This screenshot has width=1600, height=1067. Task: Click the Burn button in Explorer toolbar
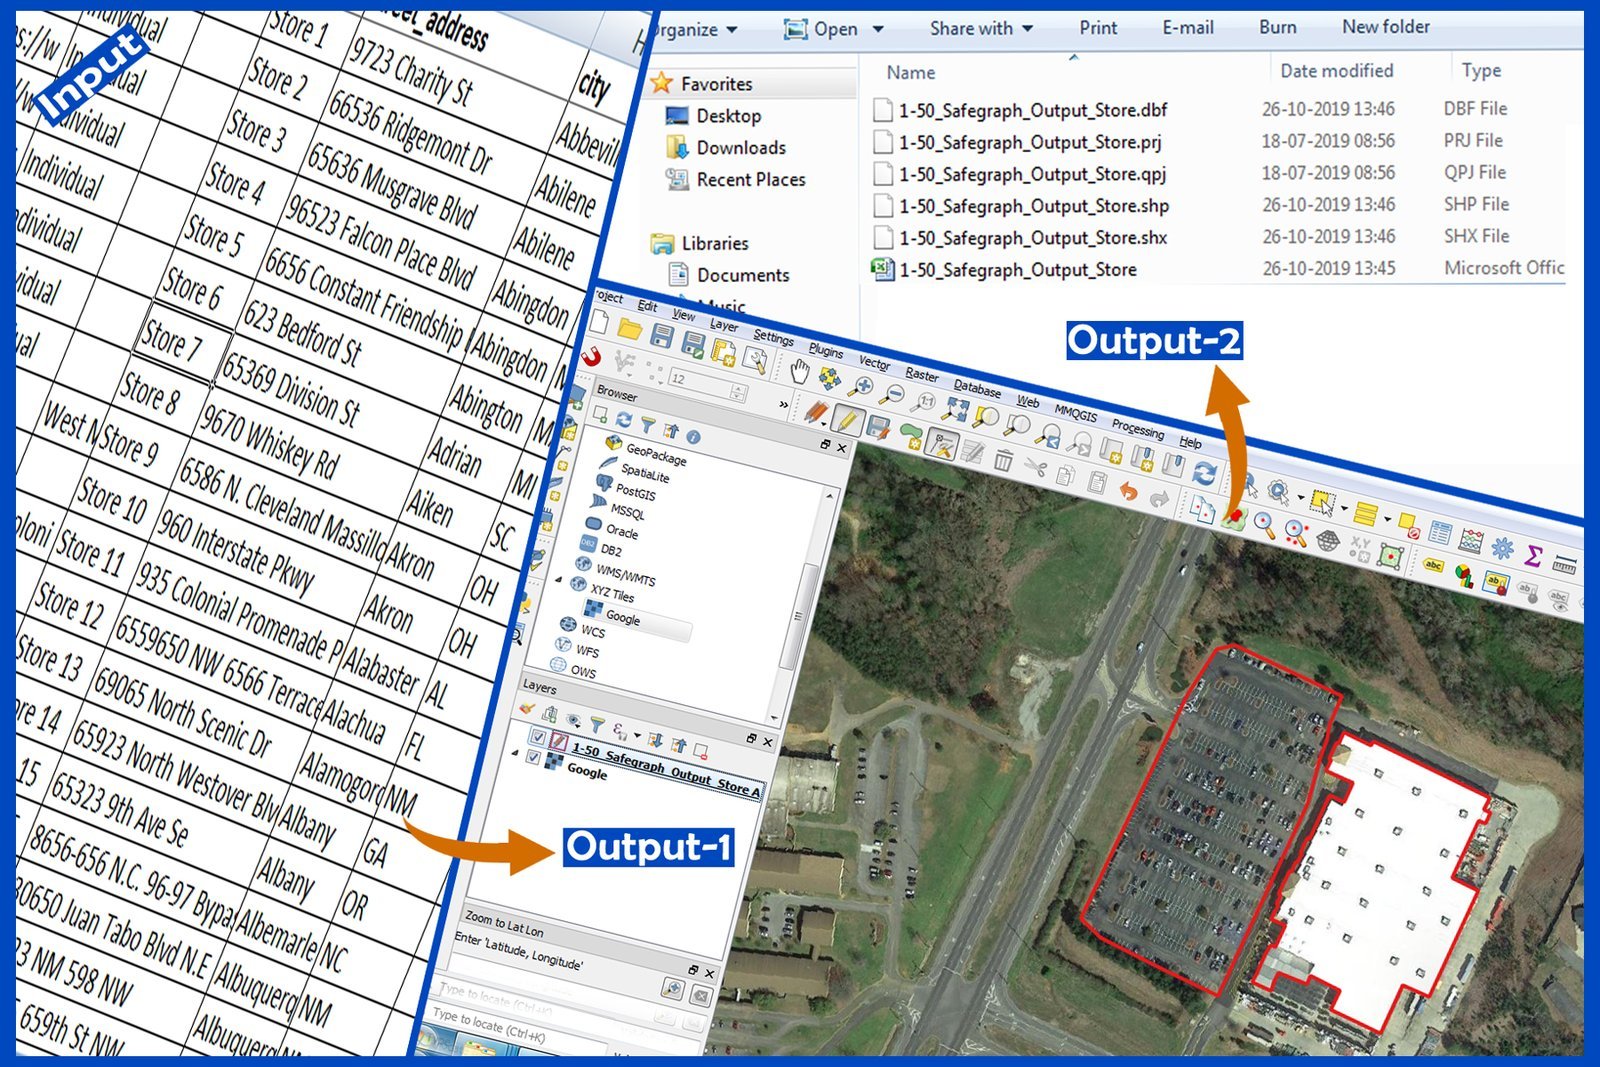1277,27
